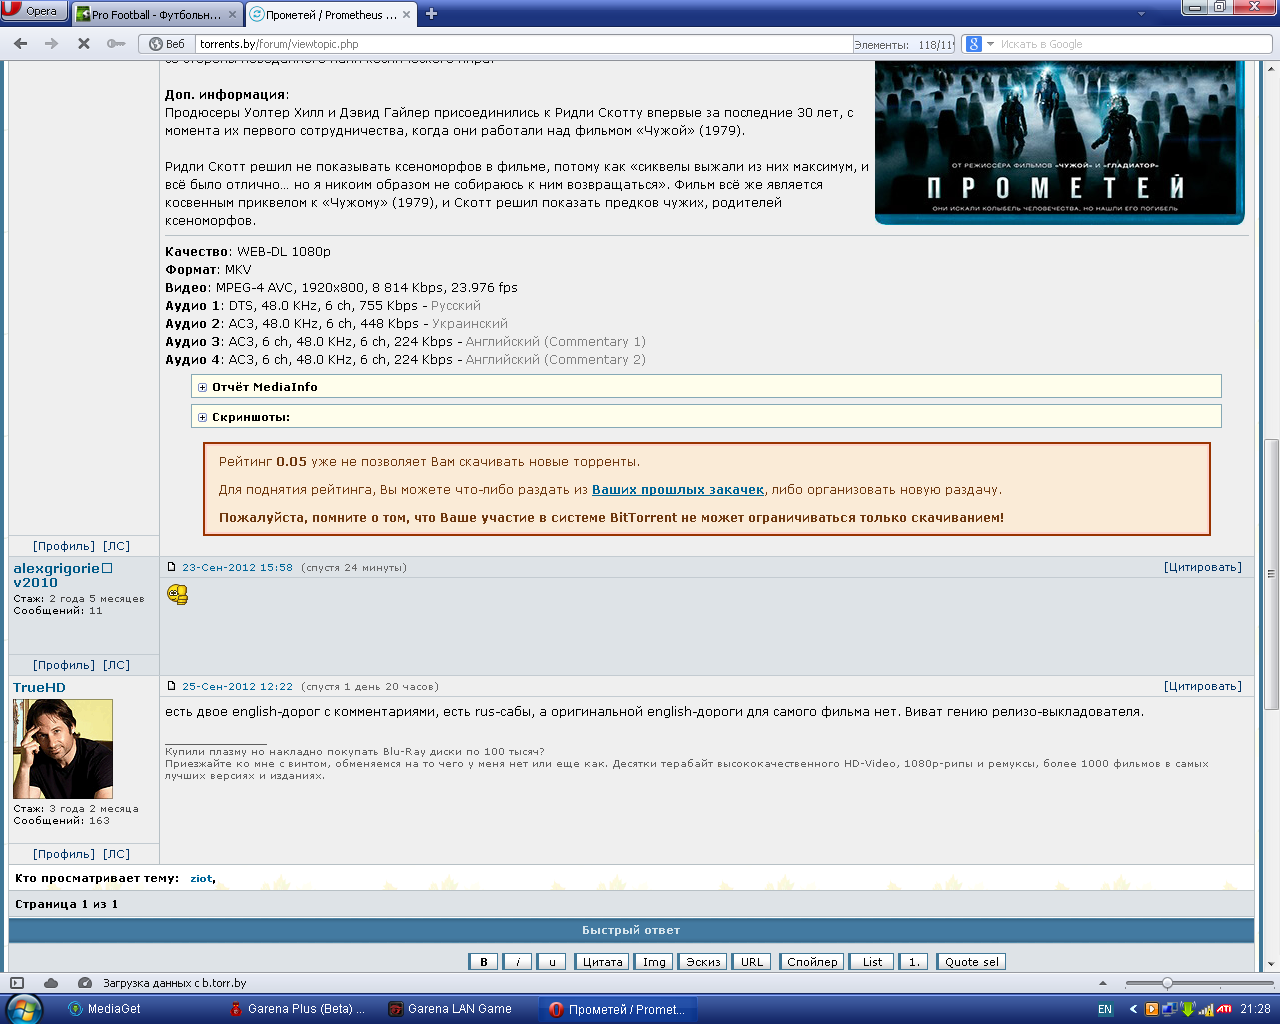Screen dimensions: 1280x1024
Task: Toggle the Opera panels icon in status bar
Action: click(17, 983)
